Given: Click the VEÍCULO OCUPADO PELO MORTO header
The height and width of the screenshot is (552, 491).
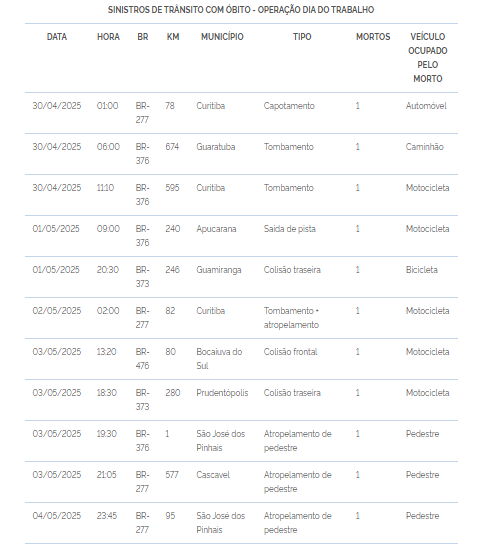Looking at the screenshot, I should 428,58.
